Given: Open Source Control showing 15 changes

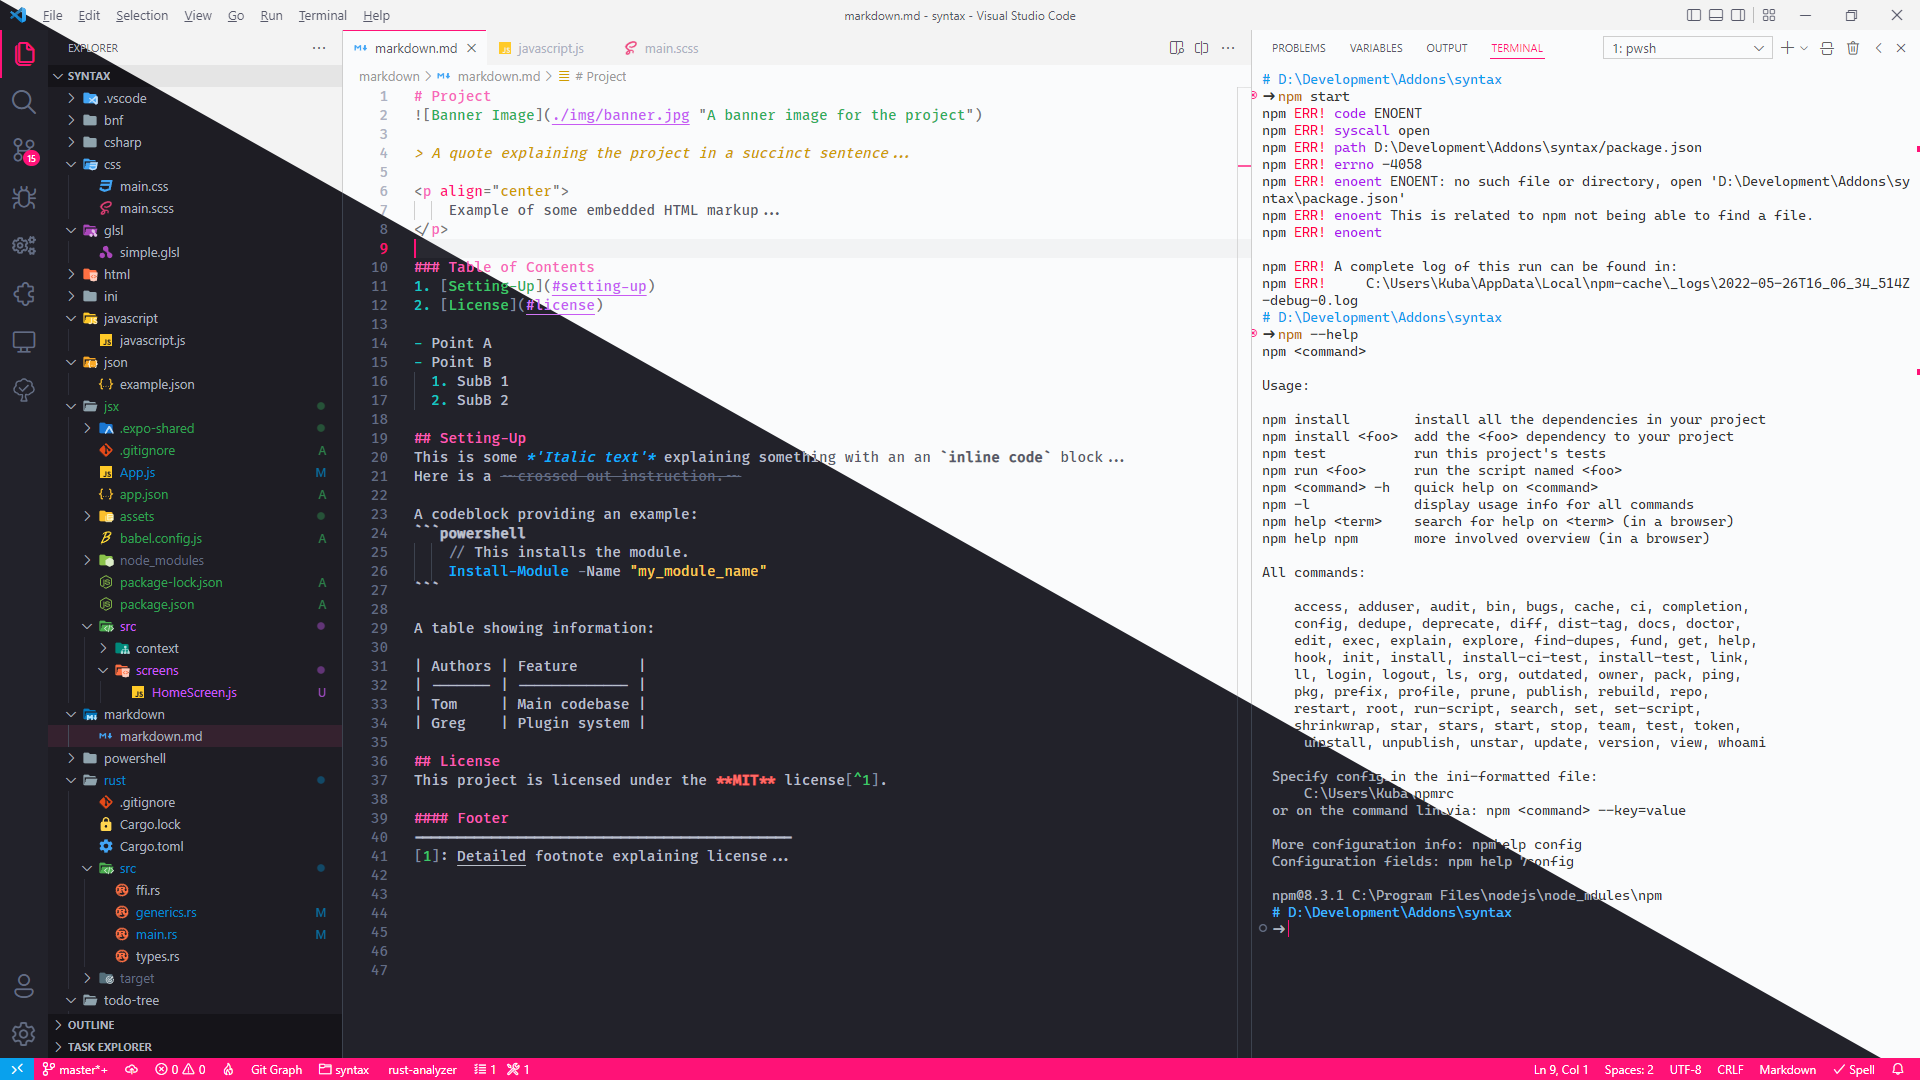Looking at the screenshot, I should click(24, 150).
